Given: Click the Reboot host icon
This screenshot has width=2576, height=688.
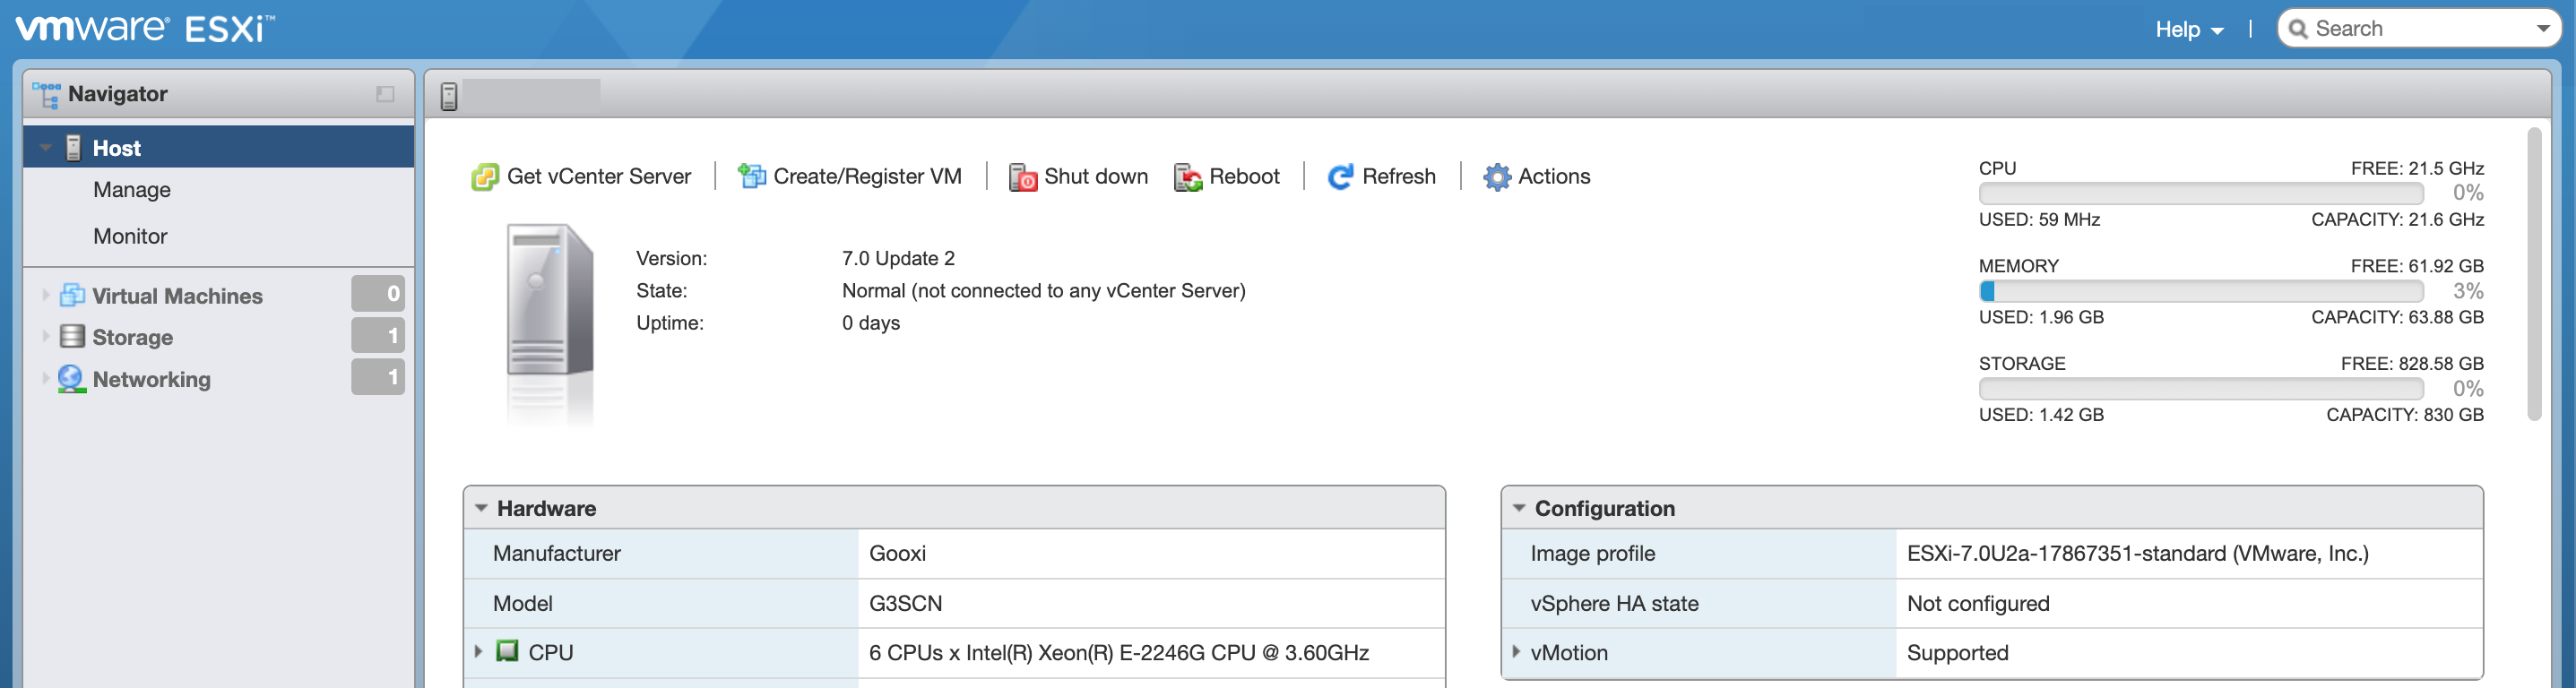Looking at the screenshot, I should 1187,177.
